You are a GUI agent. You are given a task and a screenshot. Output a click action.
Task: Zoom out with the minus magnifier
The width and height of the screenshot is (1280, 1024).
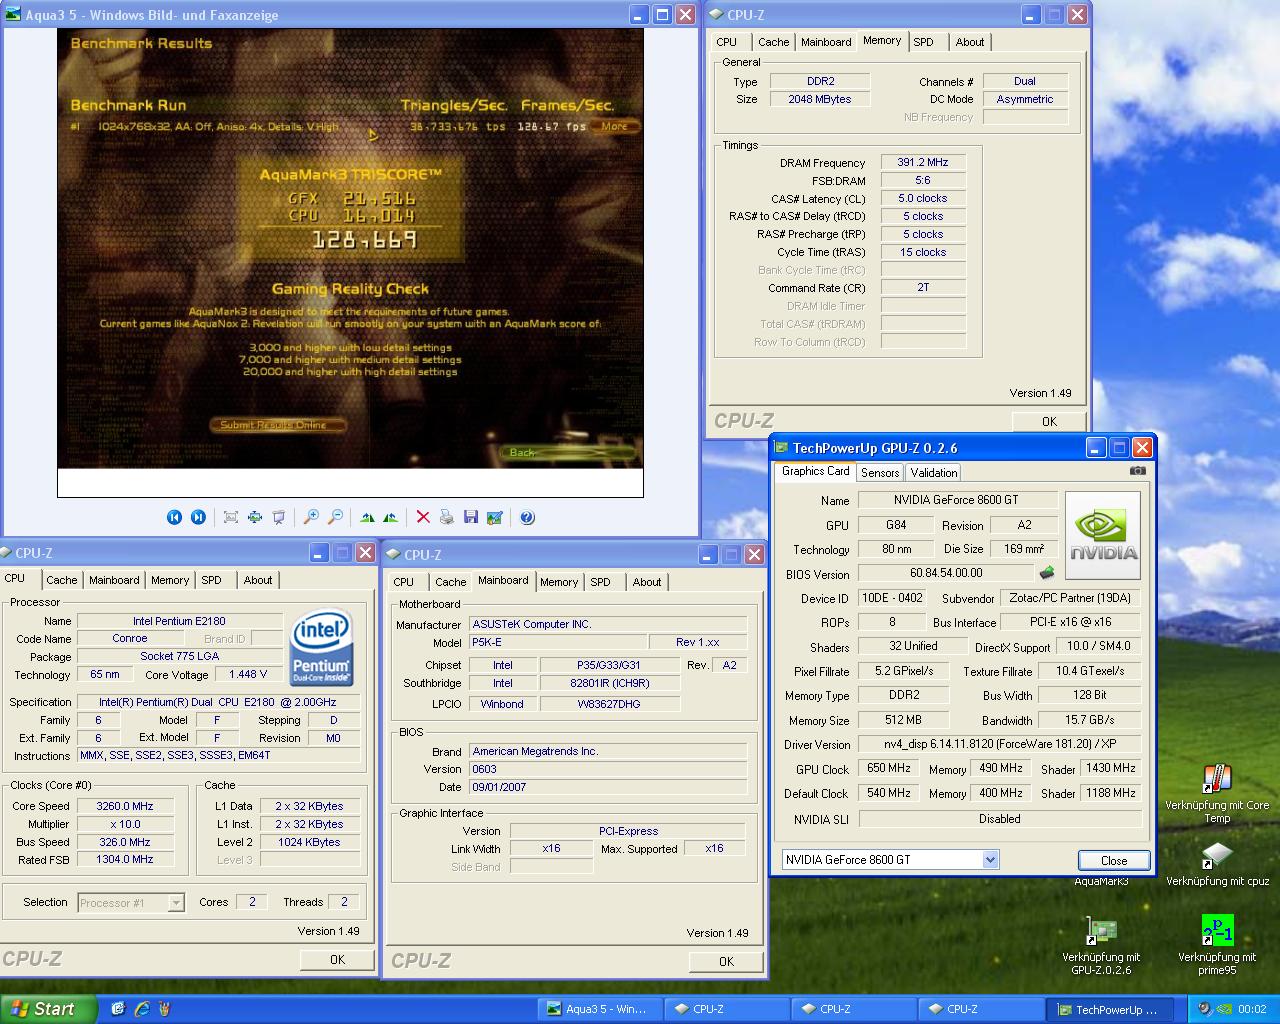pyautogui.click(x=335, y=517)
